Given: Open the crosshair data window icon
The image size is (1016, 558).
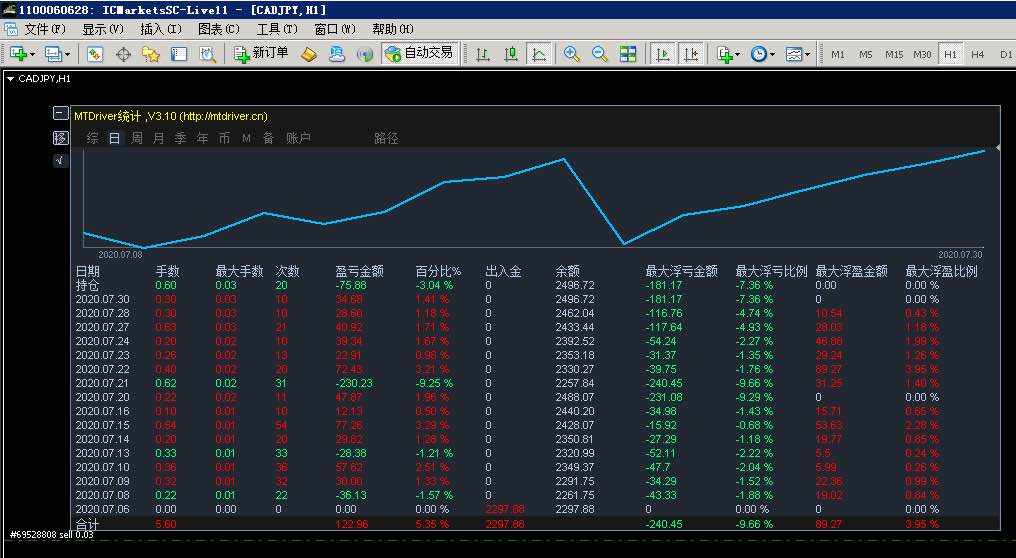Looking at the screenshot, I should click(124, 54).
